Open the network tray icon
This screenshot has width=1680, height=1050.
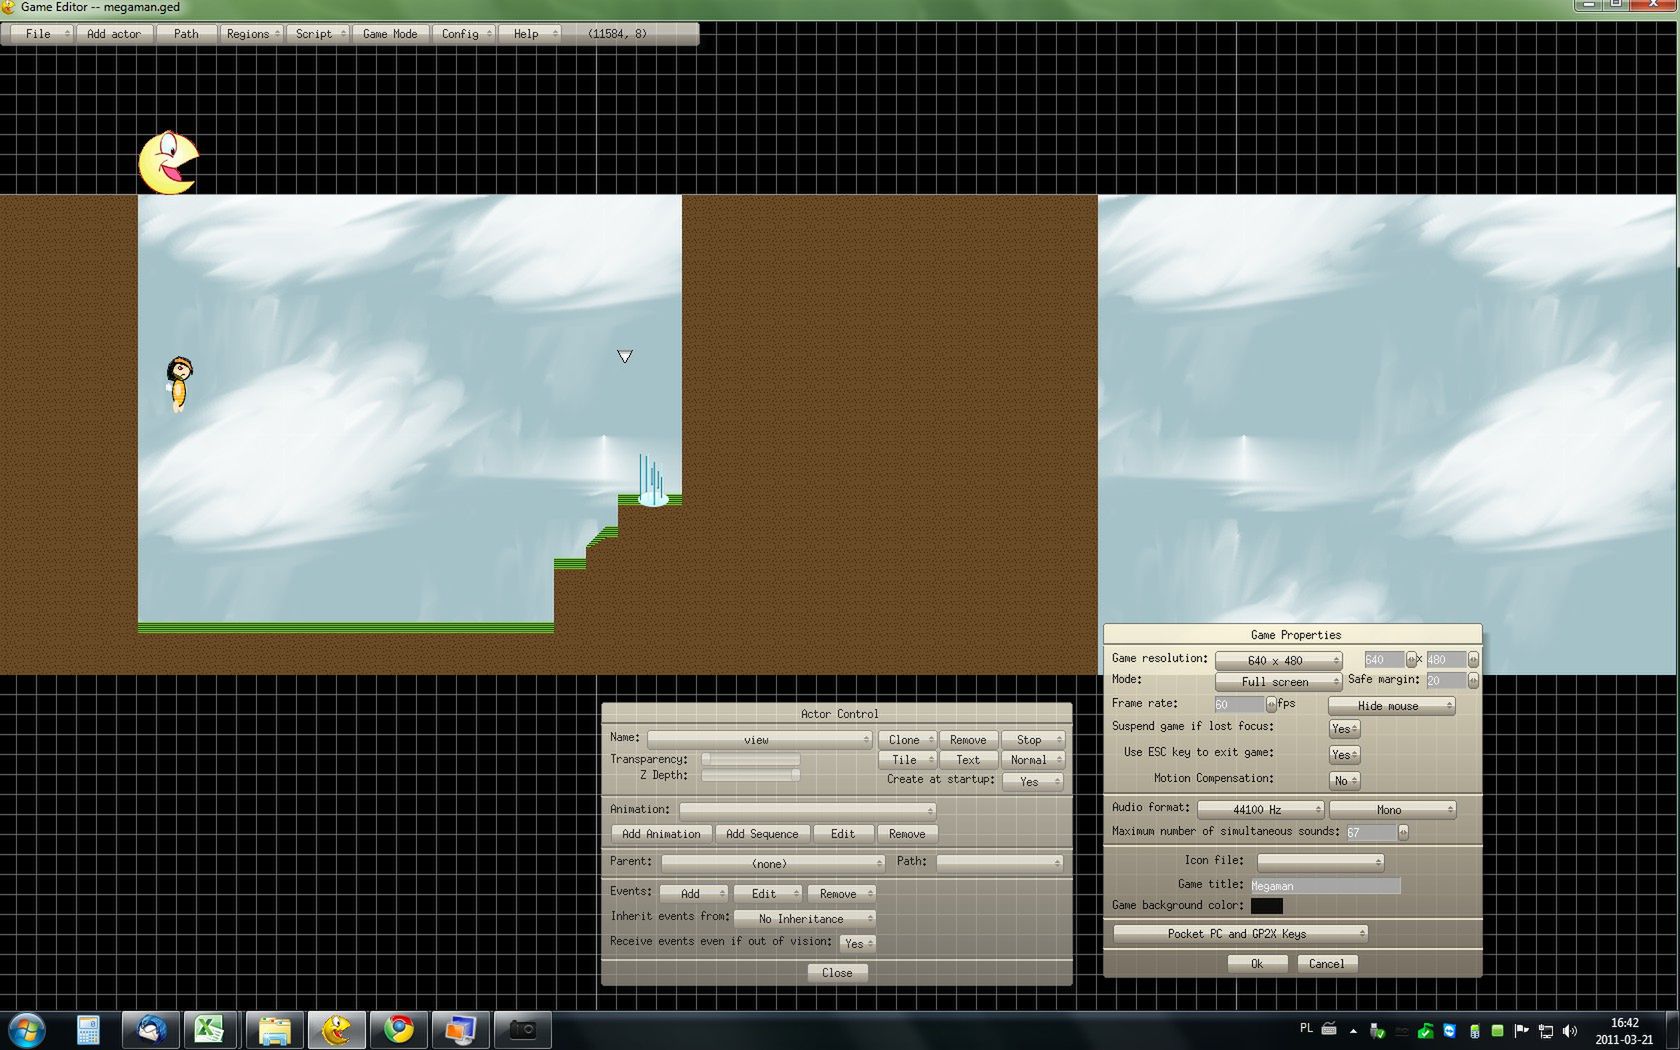(x=1546, y=1030)
